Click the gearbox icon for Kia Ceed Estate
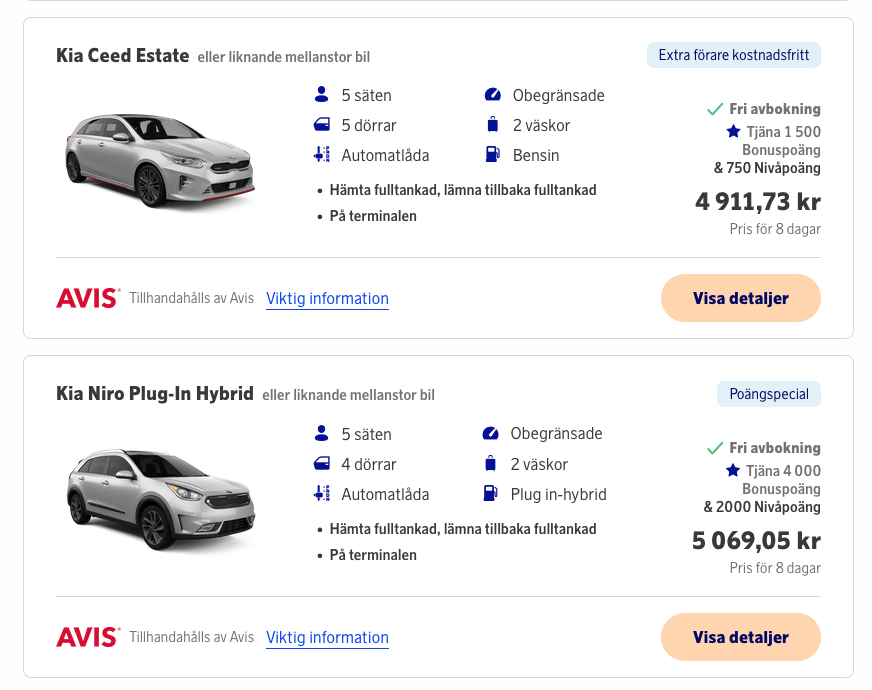Screen dimensions: 872x690 coord(321,155)
